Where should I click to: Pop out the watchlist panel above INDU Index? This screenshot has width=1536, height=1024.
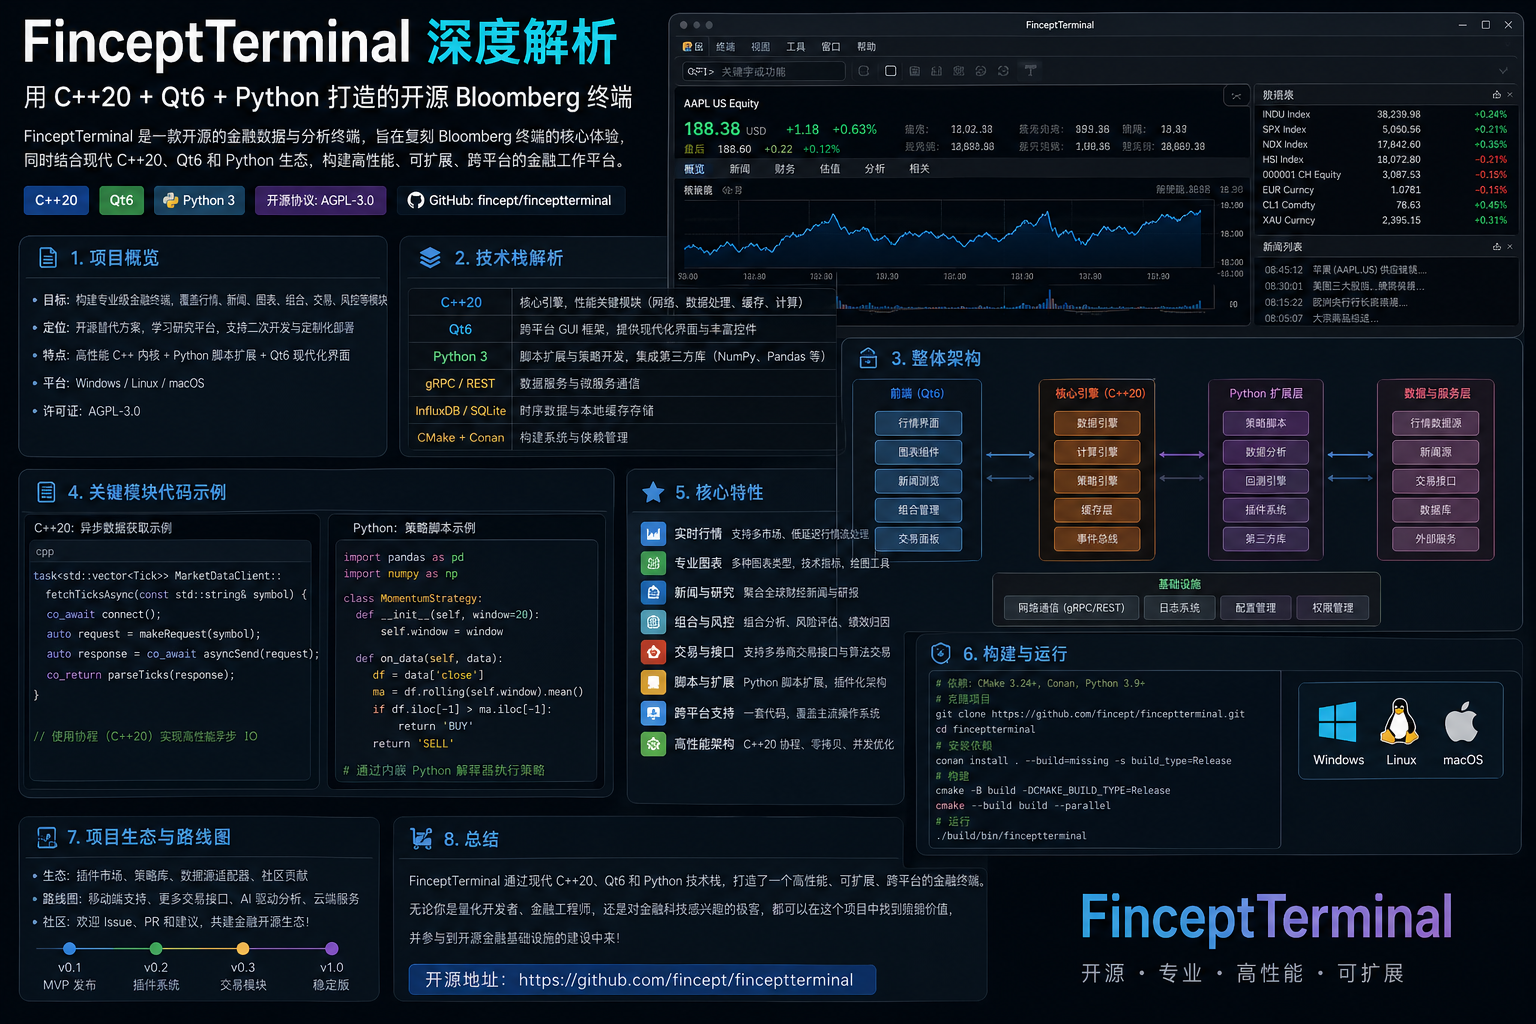[x=1496, y=95]
